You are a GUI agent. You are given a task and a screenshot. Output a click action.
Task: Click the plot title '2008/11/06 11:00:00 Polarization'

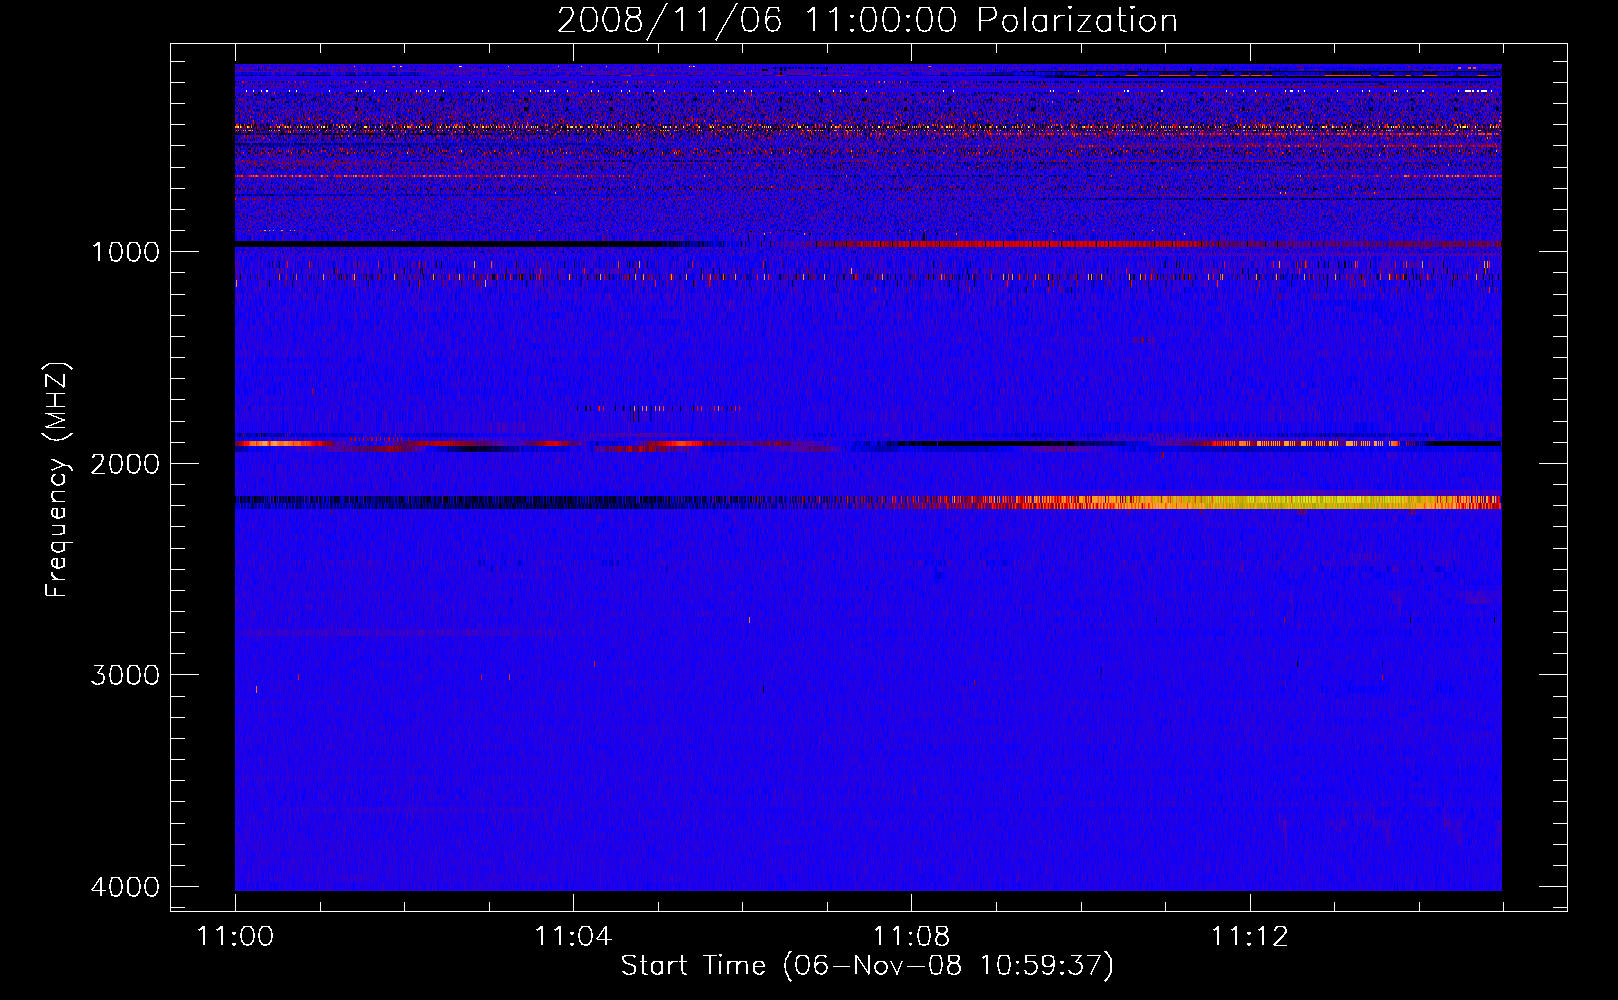(x=867, y=20)
